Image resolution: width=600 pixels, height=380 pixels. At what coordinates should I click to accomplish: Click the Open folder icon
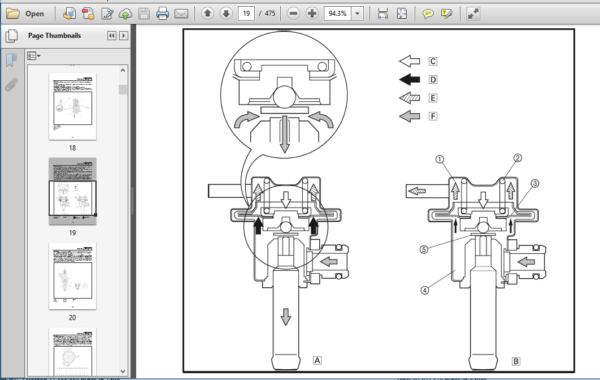[x=13, y=14]
